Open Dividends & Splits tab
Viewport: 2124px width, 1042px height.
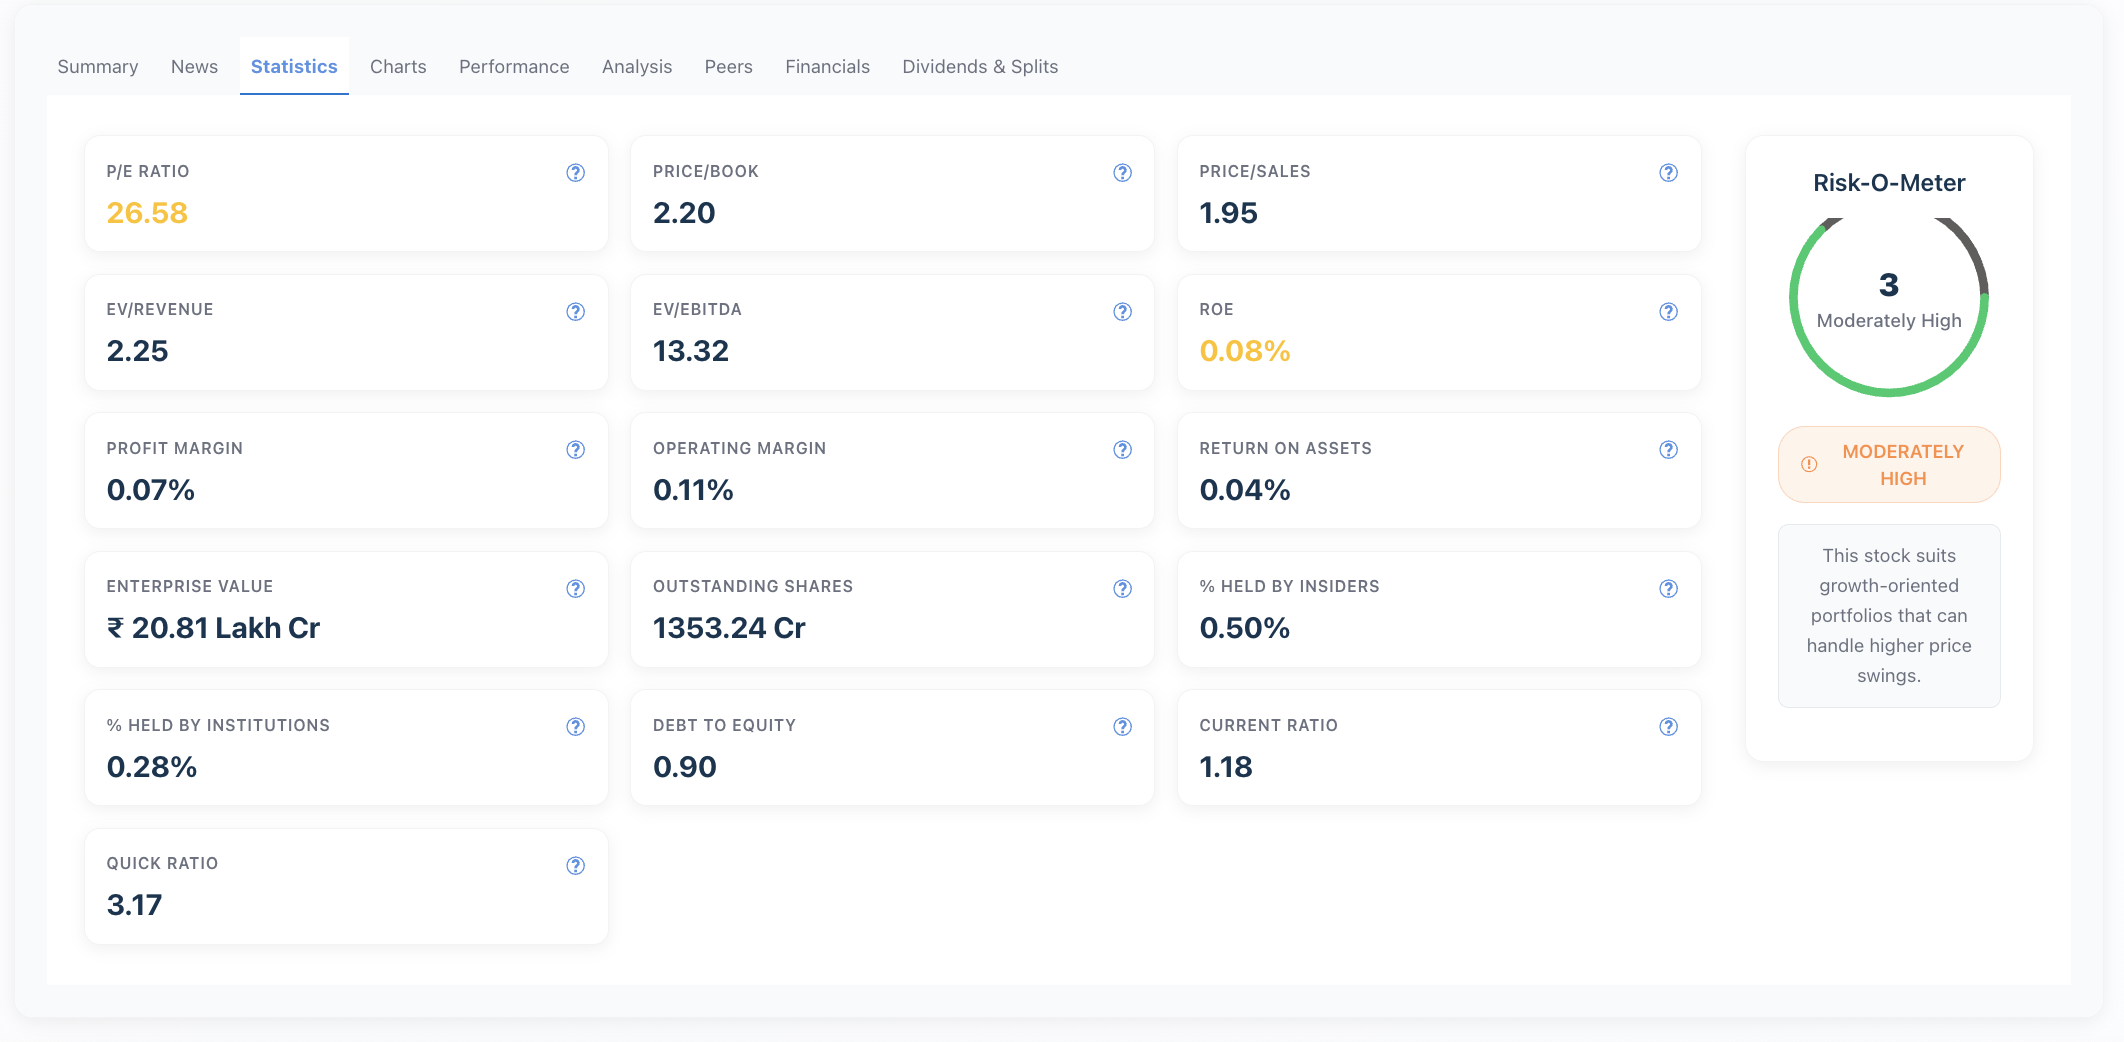(x=980, y=67)
